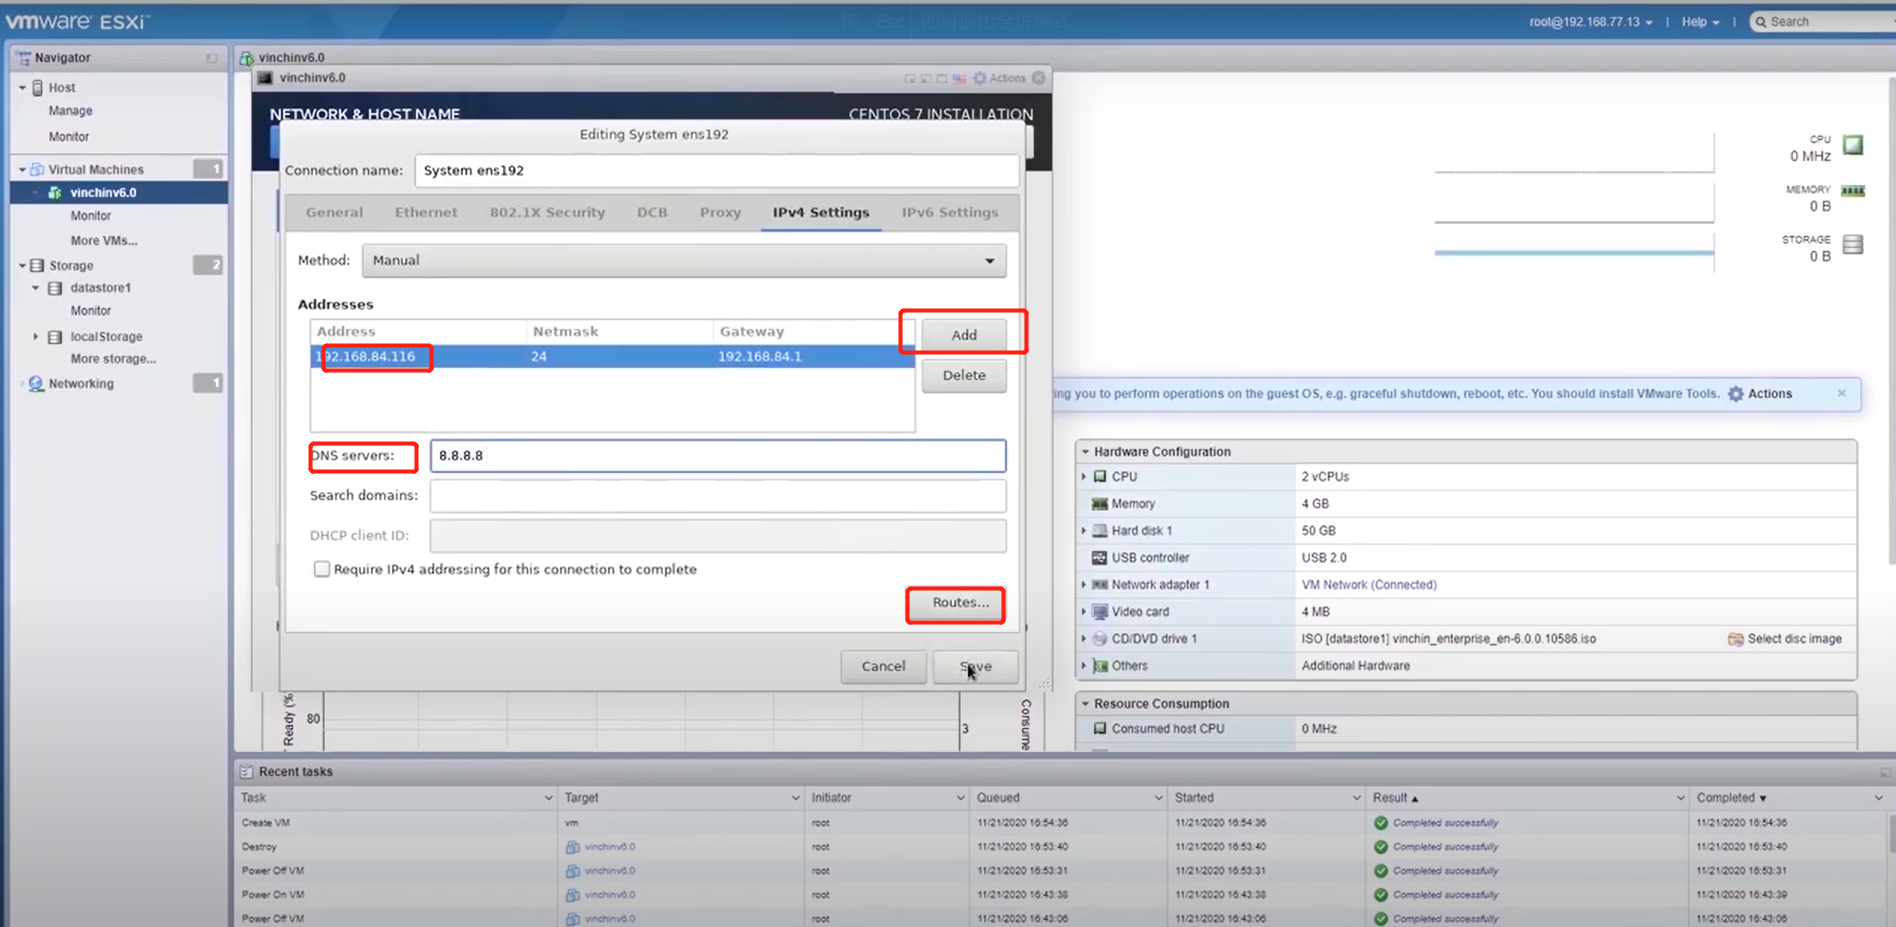Click the Network adapter 1 icon
Screen dimensions: 1896x927
1100,585
